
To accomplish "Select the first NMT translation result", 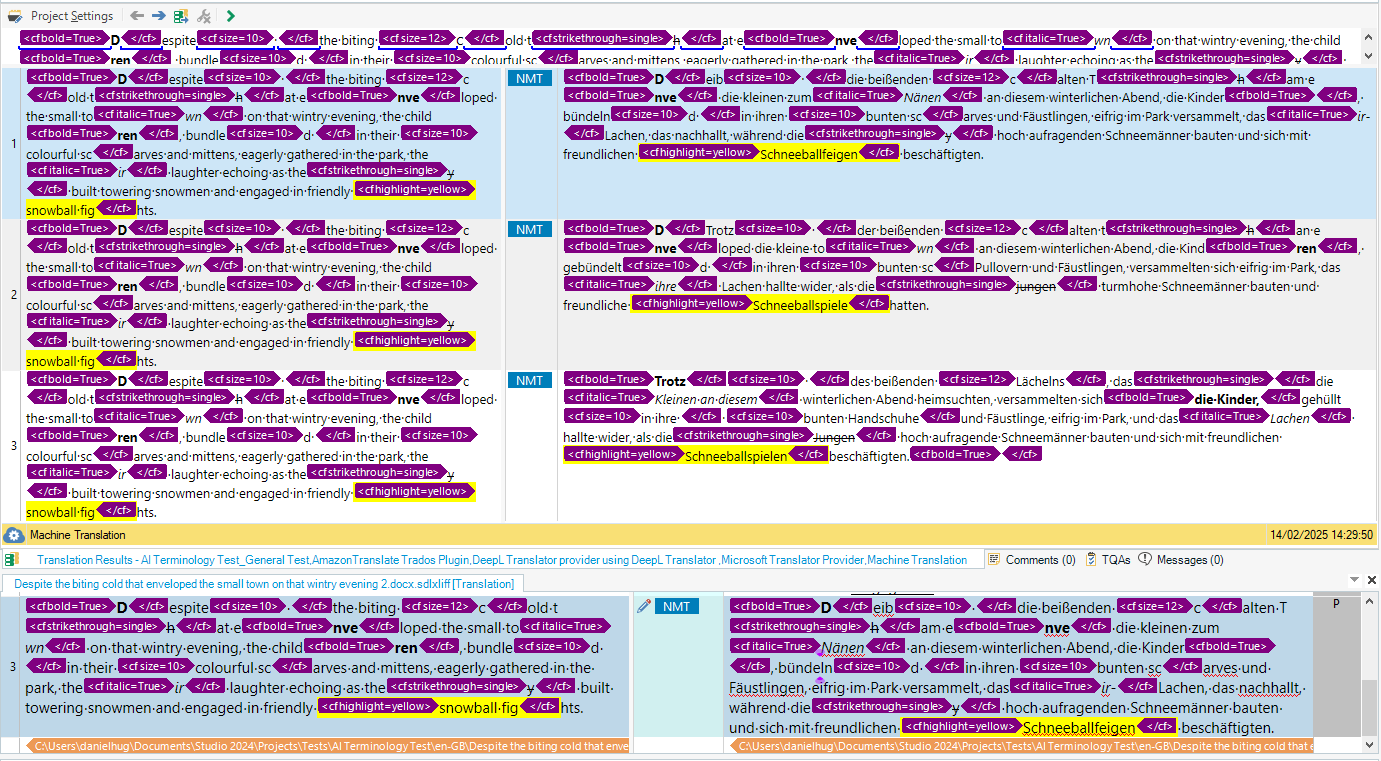I will tap(529, 78).
